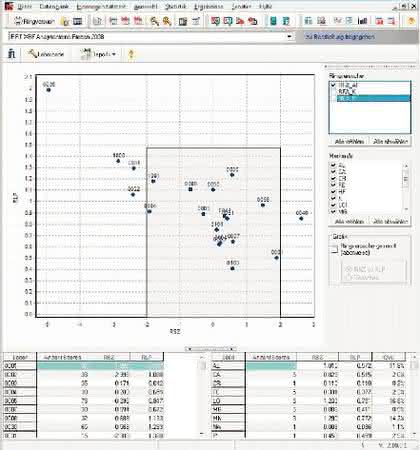Click the red-and-green chart icon

click(x=215, y=21)
